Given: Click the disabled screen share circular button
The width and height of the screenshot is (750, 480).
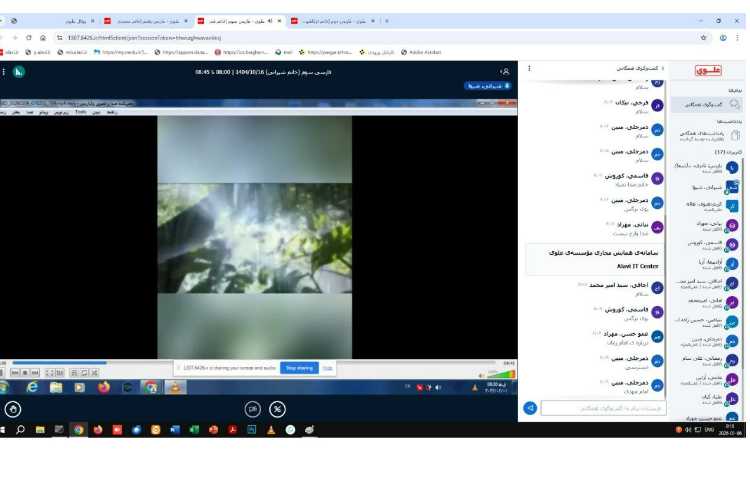Looking at the screenshot, I should (277, 408).
